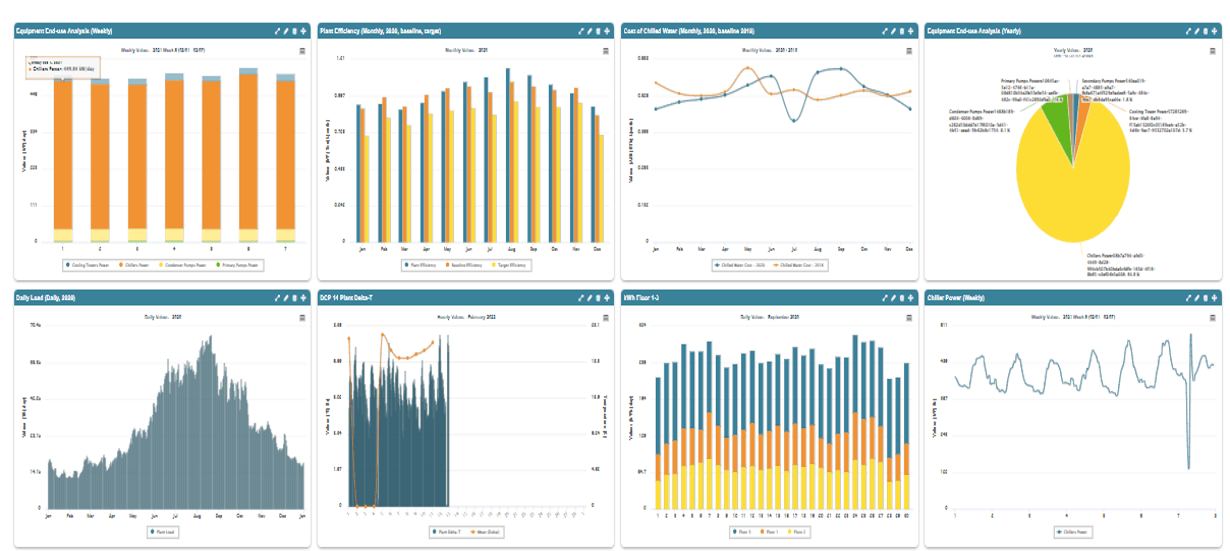Edit the Cost of Chilled Water widget
The height and width of the screenshot is (551, 1230).
tap(893, 30)
